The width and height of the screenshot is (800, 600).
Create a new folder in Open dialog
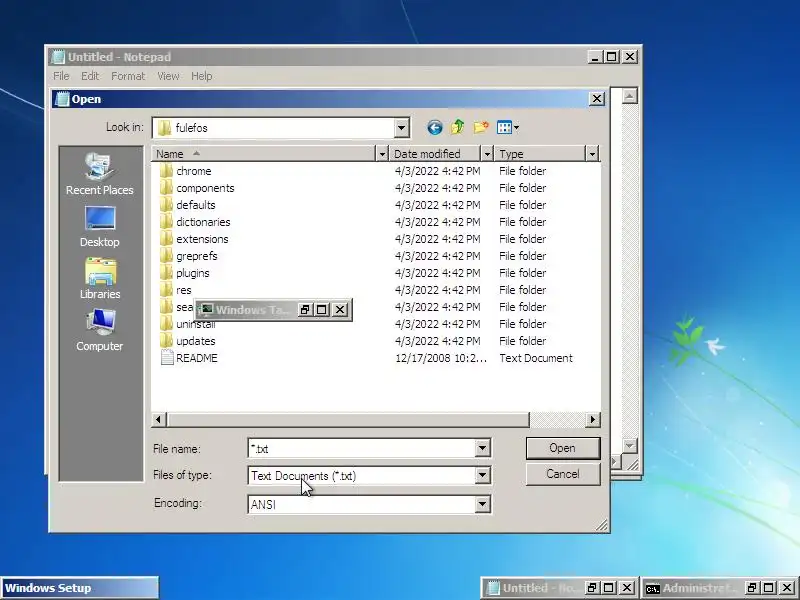coord(481,127)
